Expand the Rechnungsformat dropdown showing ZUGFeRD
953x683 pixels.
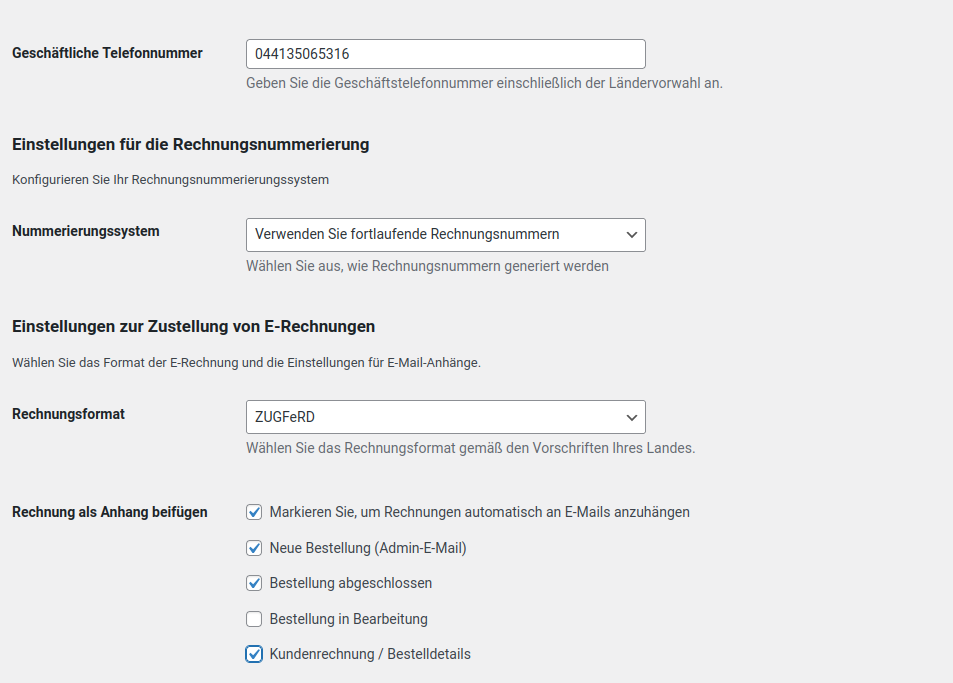[445, 417]
